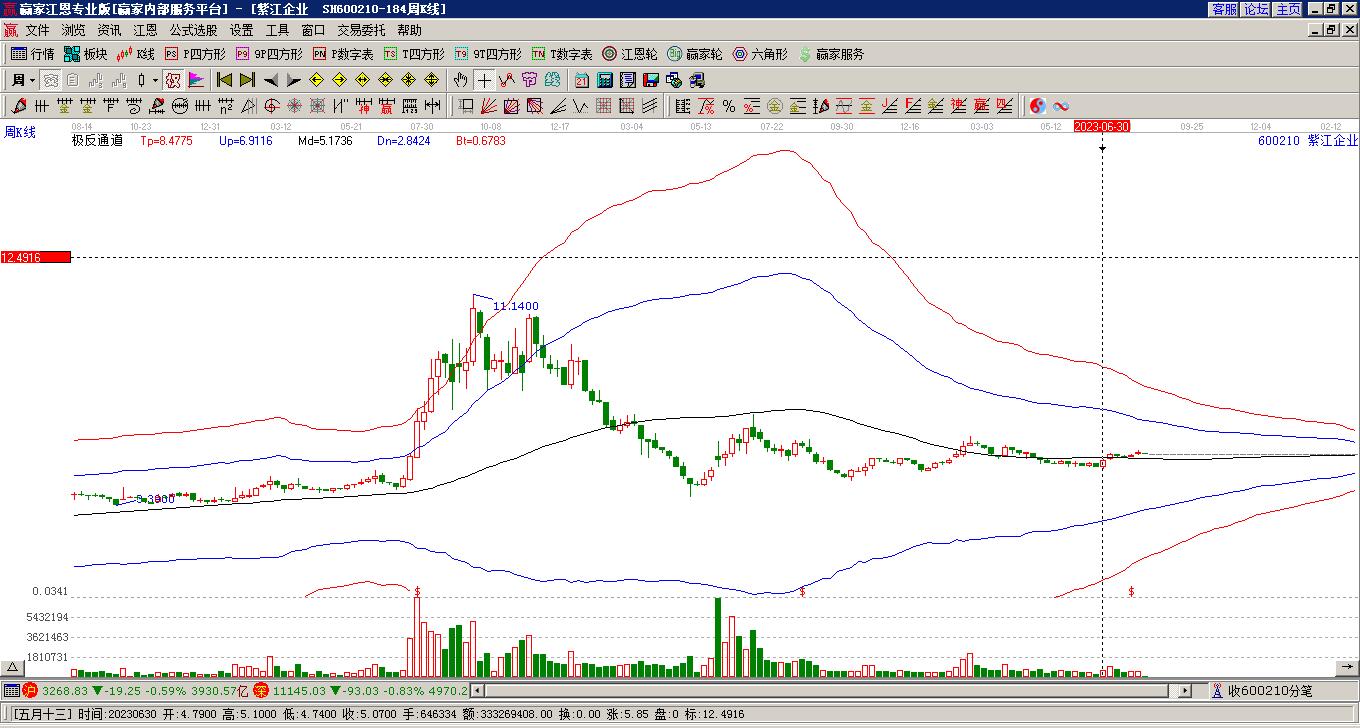The height and width of the screenshot is (728, 1360).
Task: Open the 板块 sector view
Action: [86, 54]
